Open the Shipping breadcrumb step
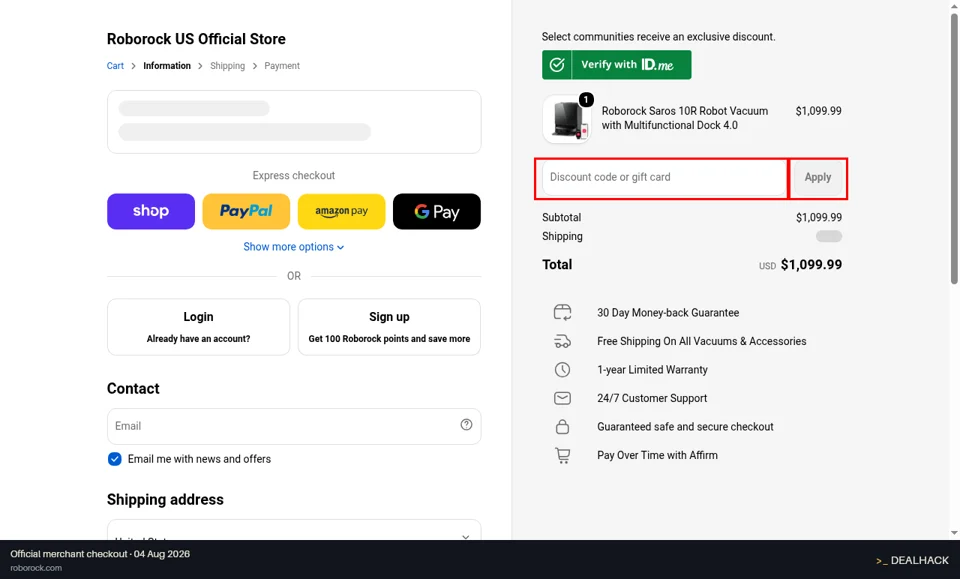This screenshot has width=960, height=579. [x=227, y=65]
